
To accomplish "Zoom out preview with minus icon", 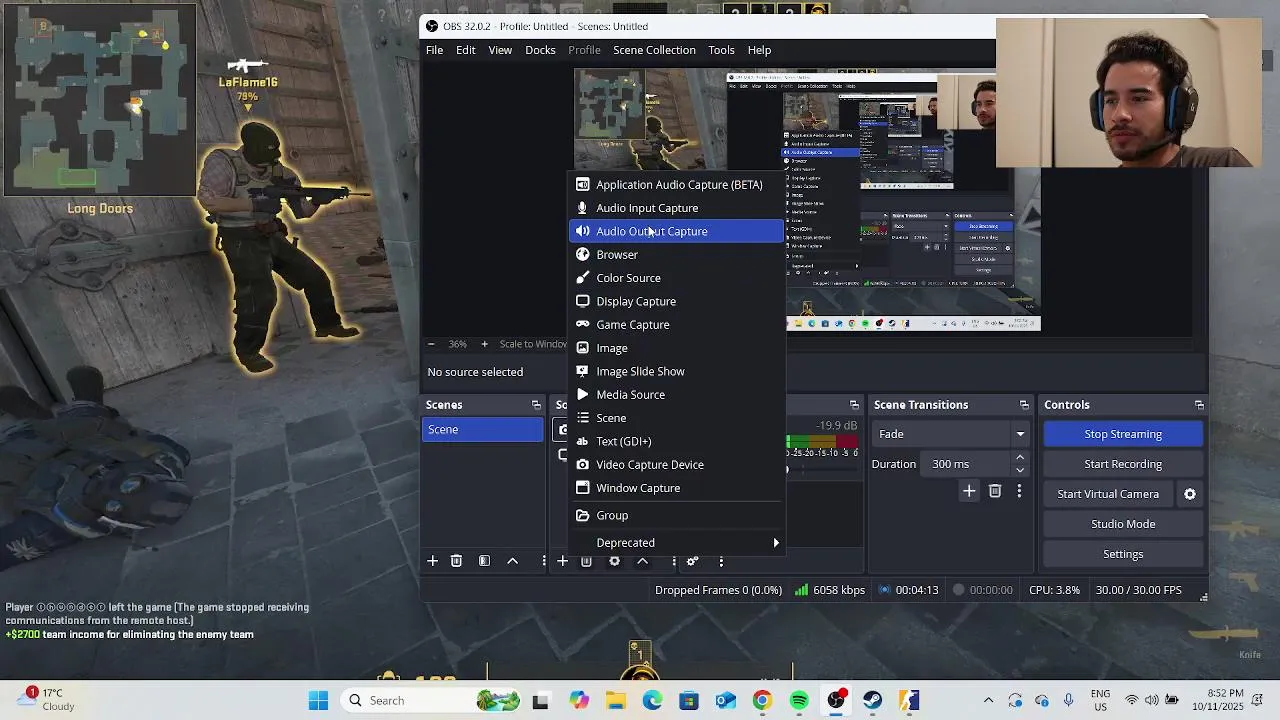I will pyautogui.click(x=431, y=344).
